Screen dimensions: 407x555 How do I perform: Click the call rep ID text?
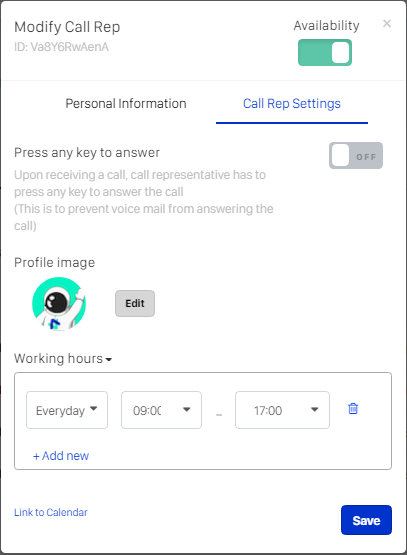[x=61, y=47]
